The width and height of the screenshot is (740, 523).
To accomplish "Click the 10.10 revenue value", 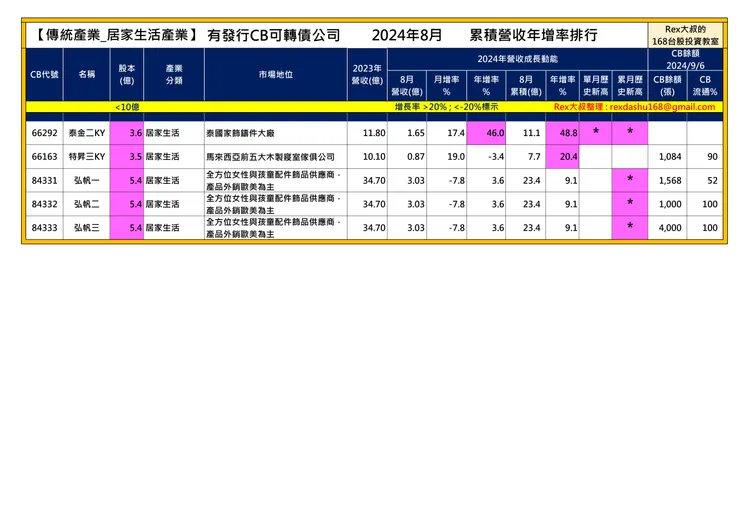I will (x=374, y=157).
